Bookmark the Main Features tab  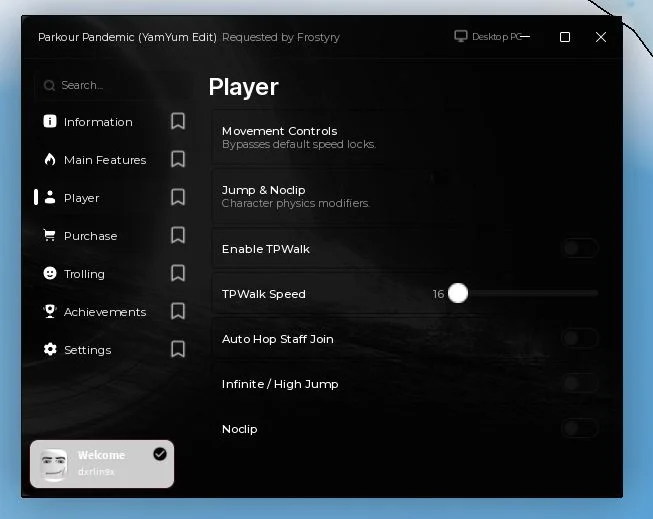(178, 160)
